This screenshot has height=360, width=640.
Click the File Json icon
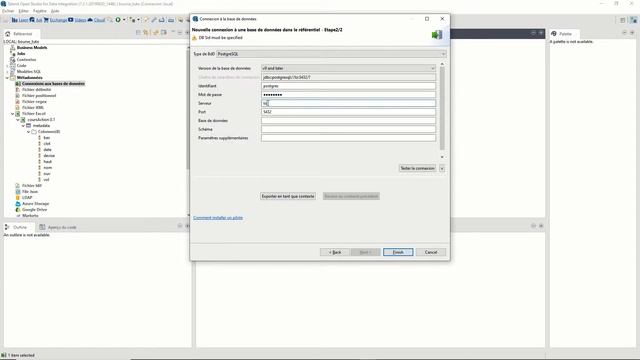pos(18,191)
